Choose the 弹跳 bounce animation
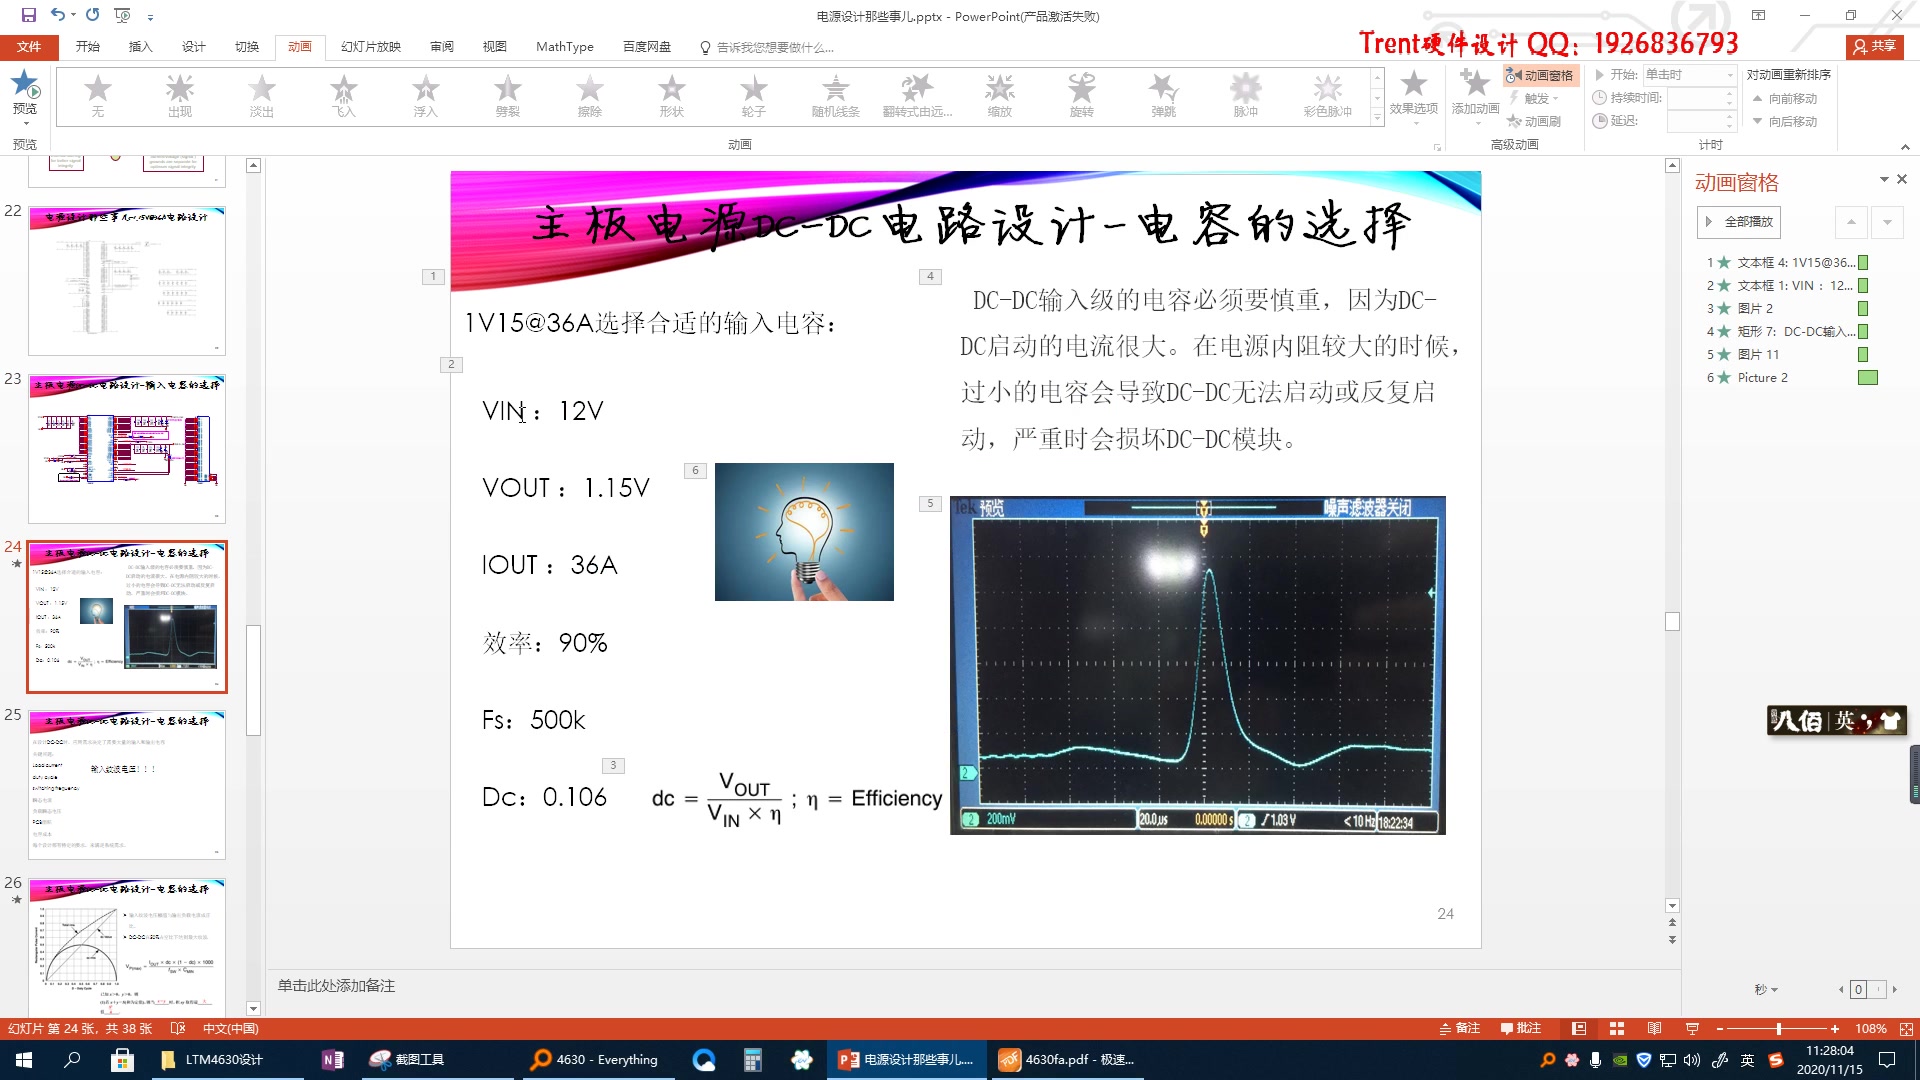 coord(1163,96)
